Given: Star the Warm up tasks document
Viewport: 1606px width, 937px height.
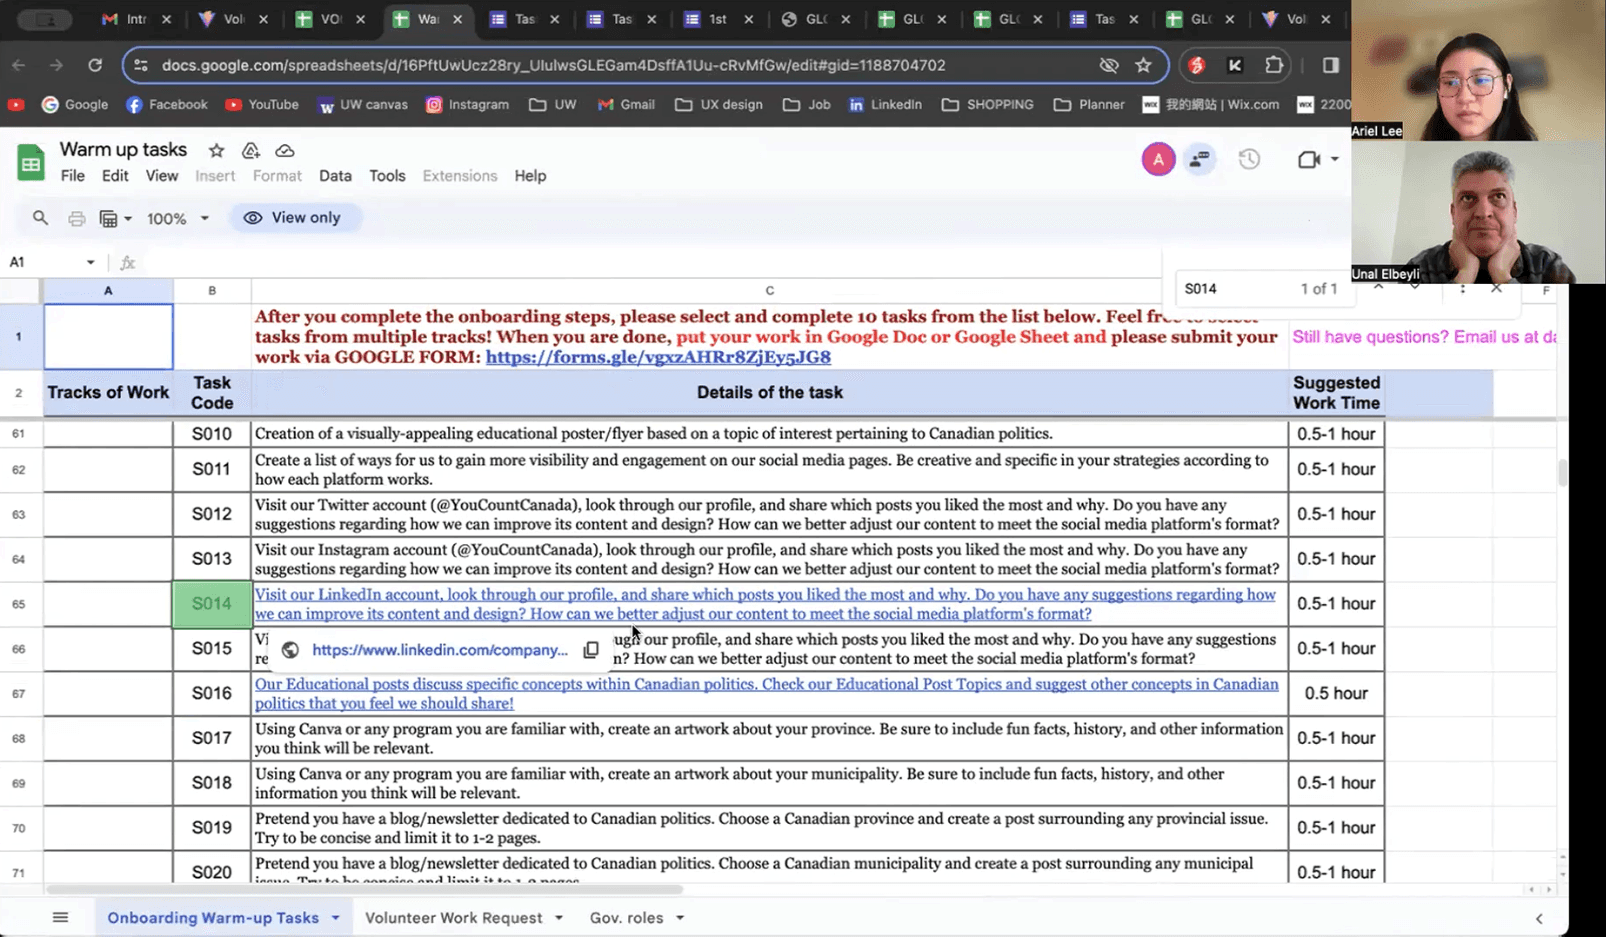Looking at the screenshot, I should pyautogui.click(x=216, y=150).
